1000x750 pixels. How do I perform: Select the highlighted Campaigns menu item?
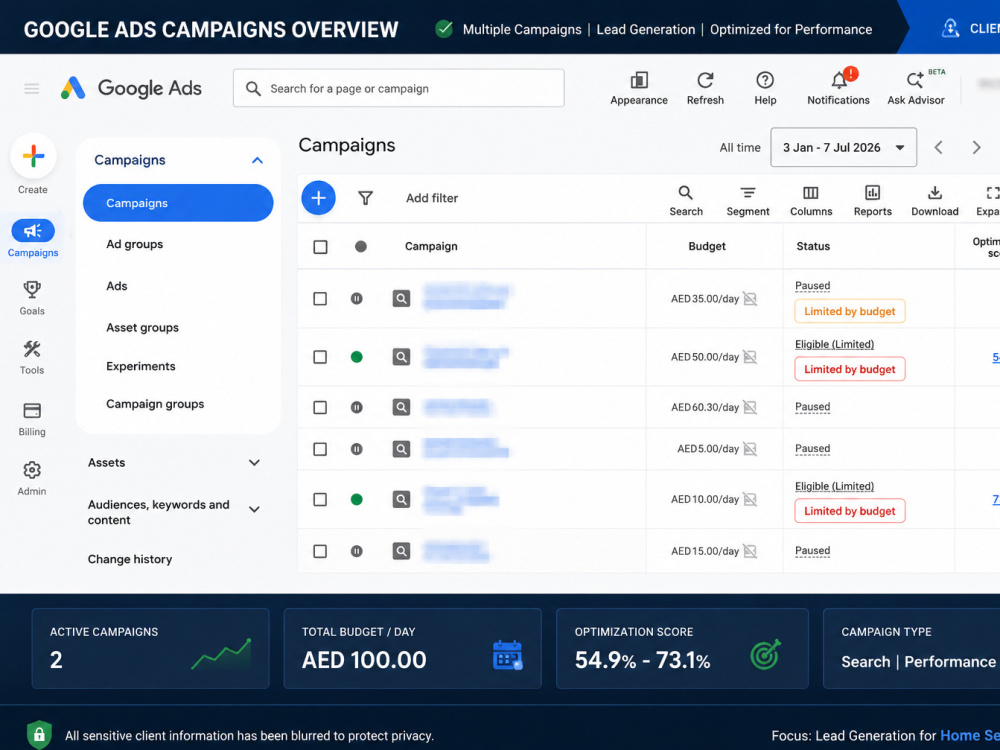click(178, 203)
